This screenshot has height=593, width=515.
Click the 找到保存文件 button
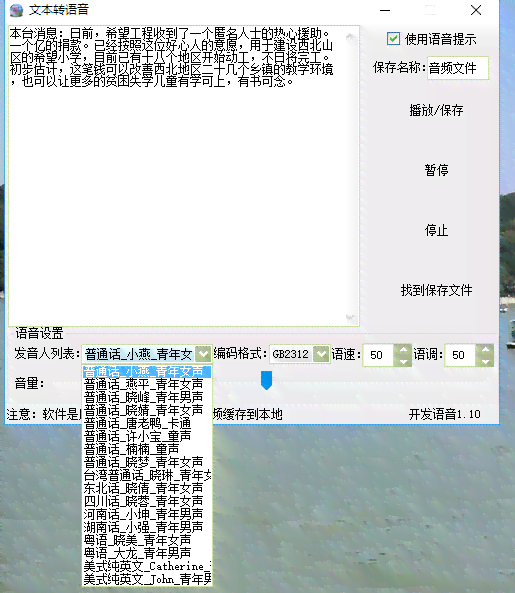[x=436, y=290]
